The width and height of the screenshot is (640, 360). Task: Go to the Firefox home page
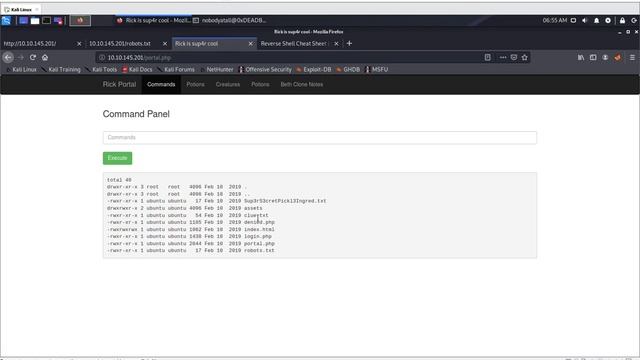tap(45, 58)
